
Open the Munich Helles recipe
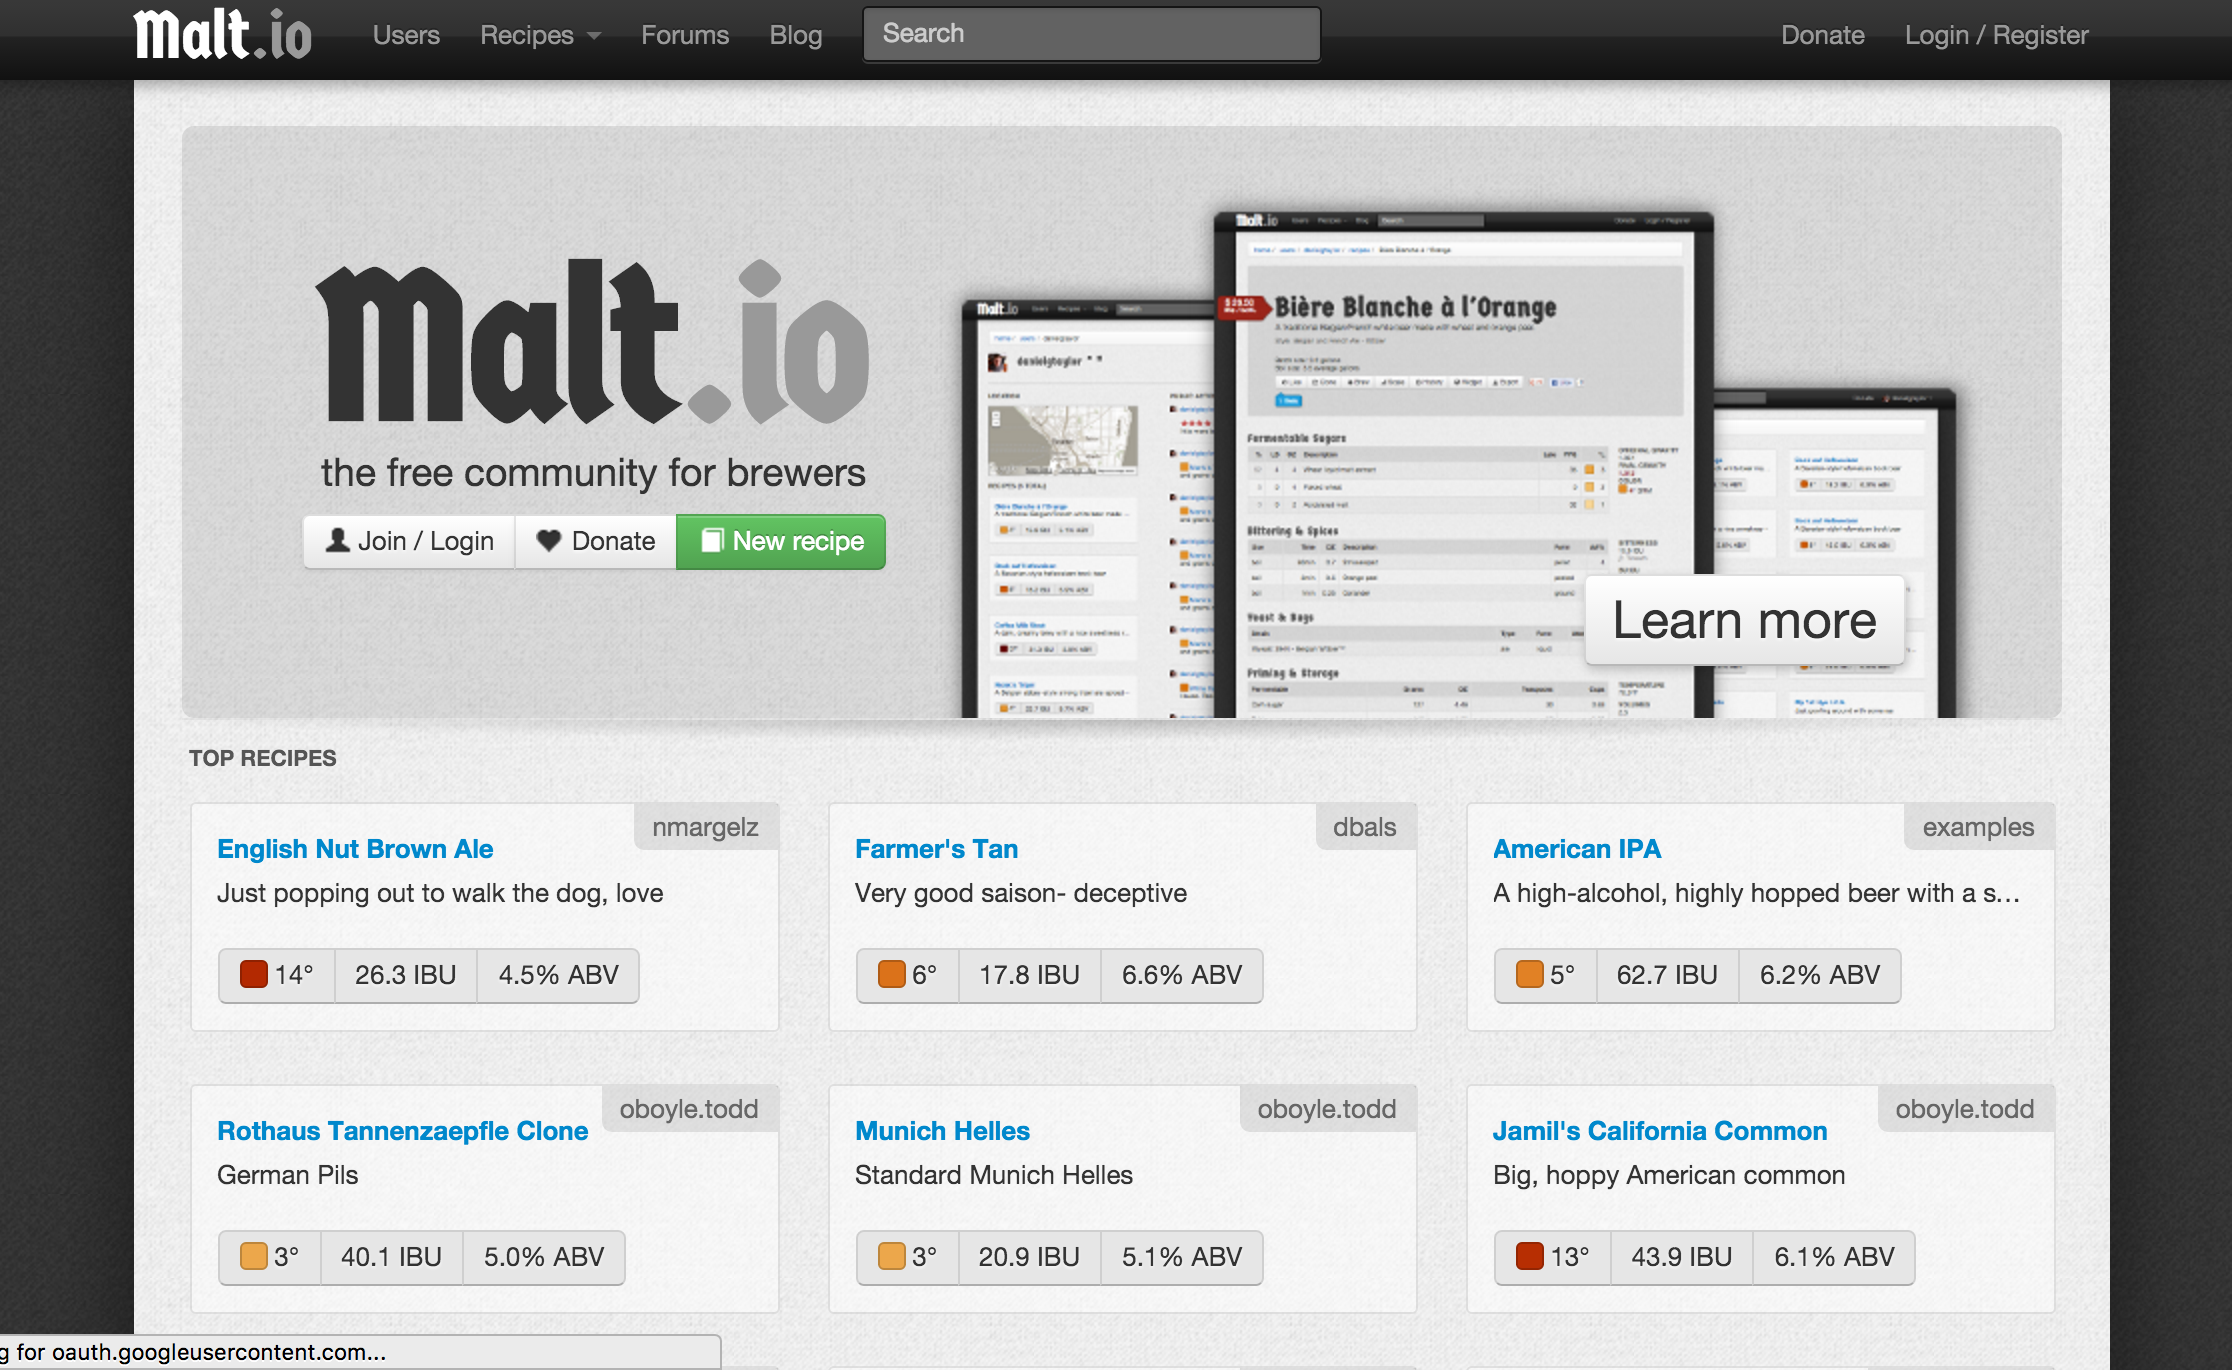[941, 1131]
